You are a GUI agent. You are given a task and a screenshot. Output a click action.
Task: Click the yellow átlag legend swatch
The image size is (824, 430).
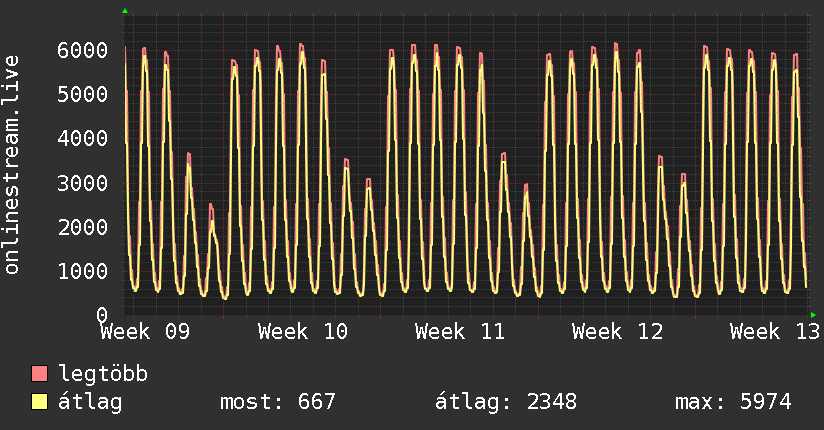pos(39,401)
